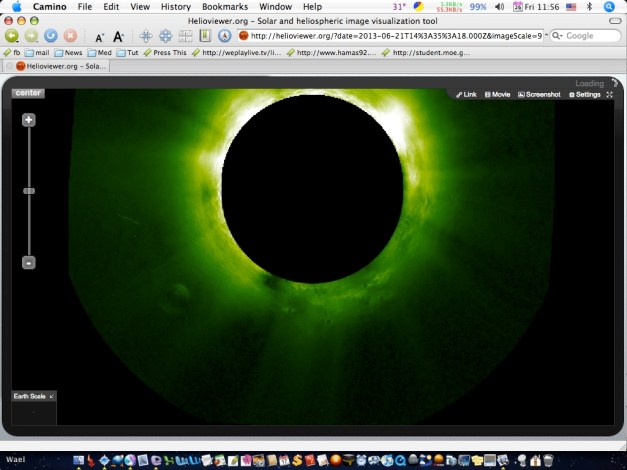Go forward with the green forward arrow
This screenshot has height=470, width=627.
click(x=30, y=36)
